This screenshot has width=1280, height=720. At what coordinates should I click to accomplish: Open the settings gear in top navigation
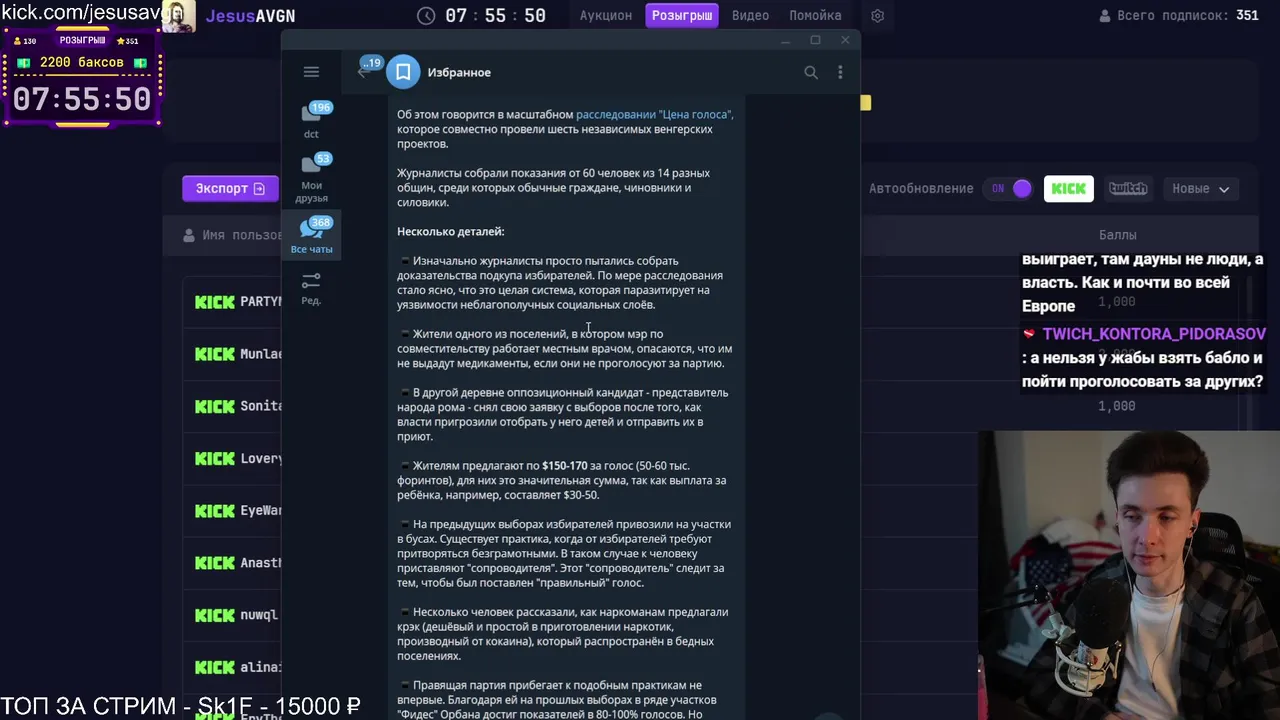pyautogui.click(x=877, y=16)
